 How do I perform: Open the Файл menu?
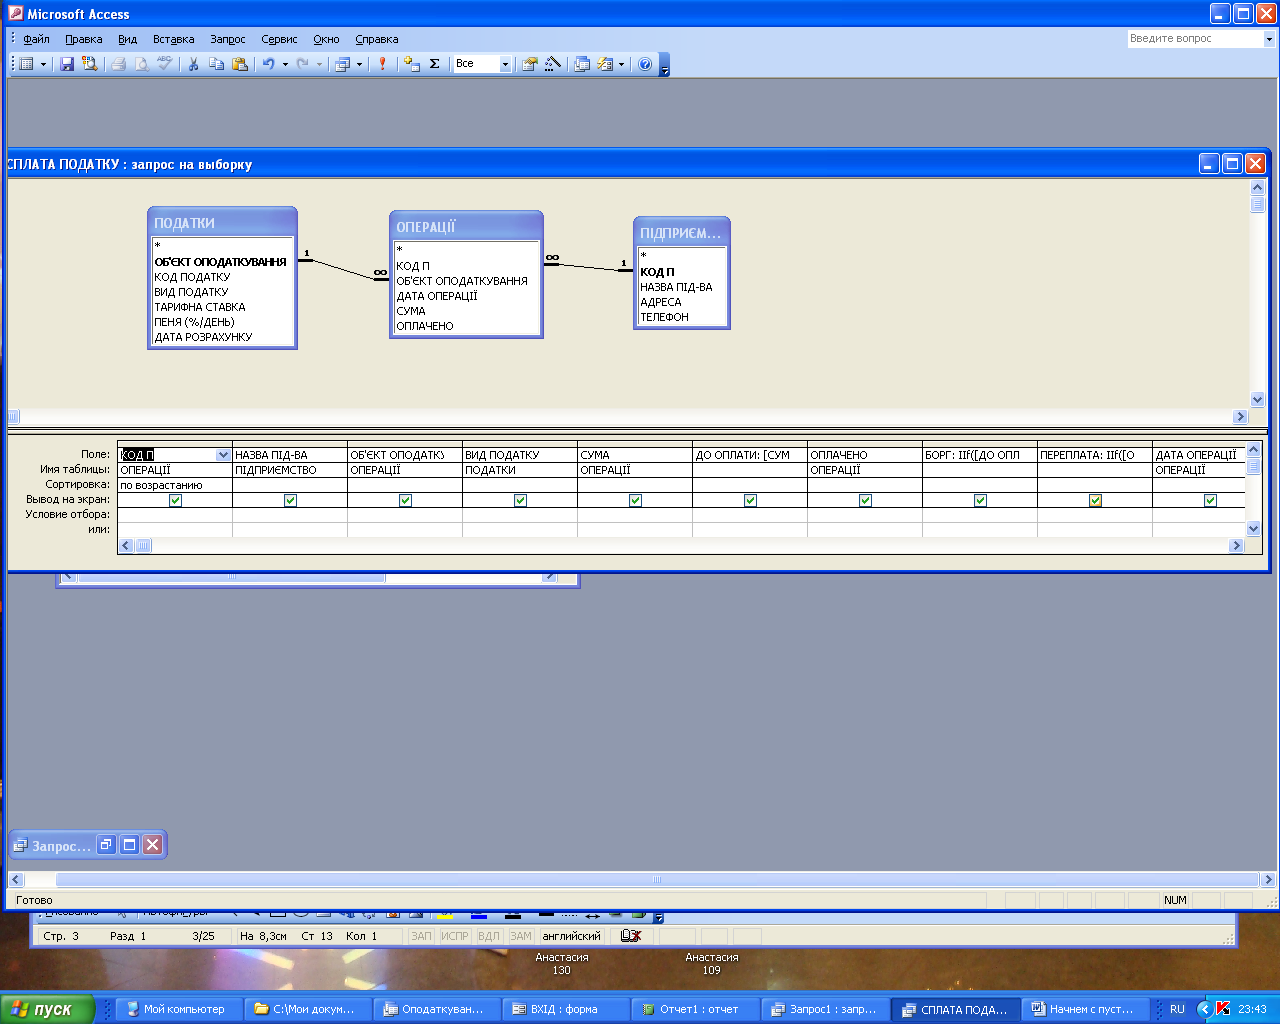click(37, 39)
